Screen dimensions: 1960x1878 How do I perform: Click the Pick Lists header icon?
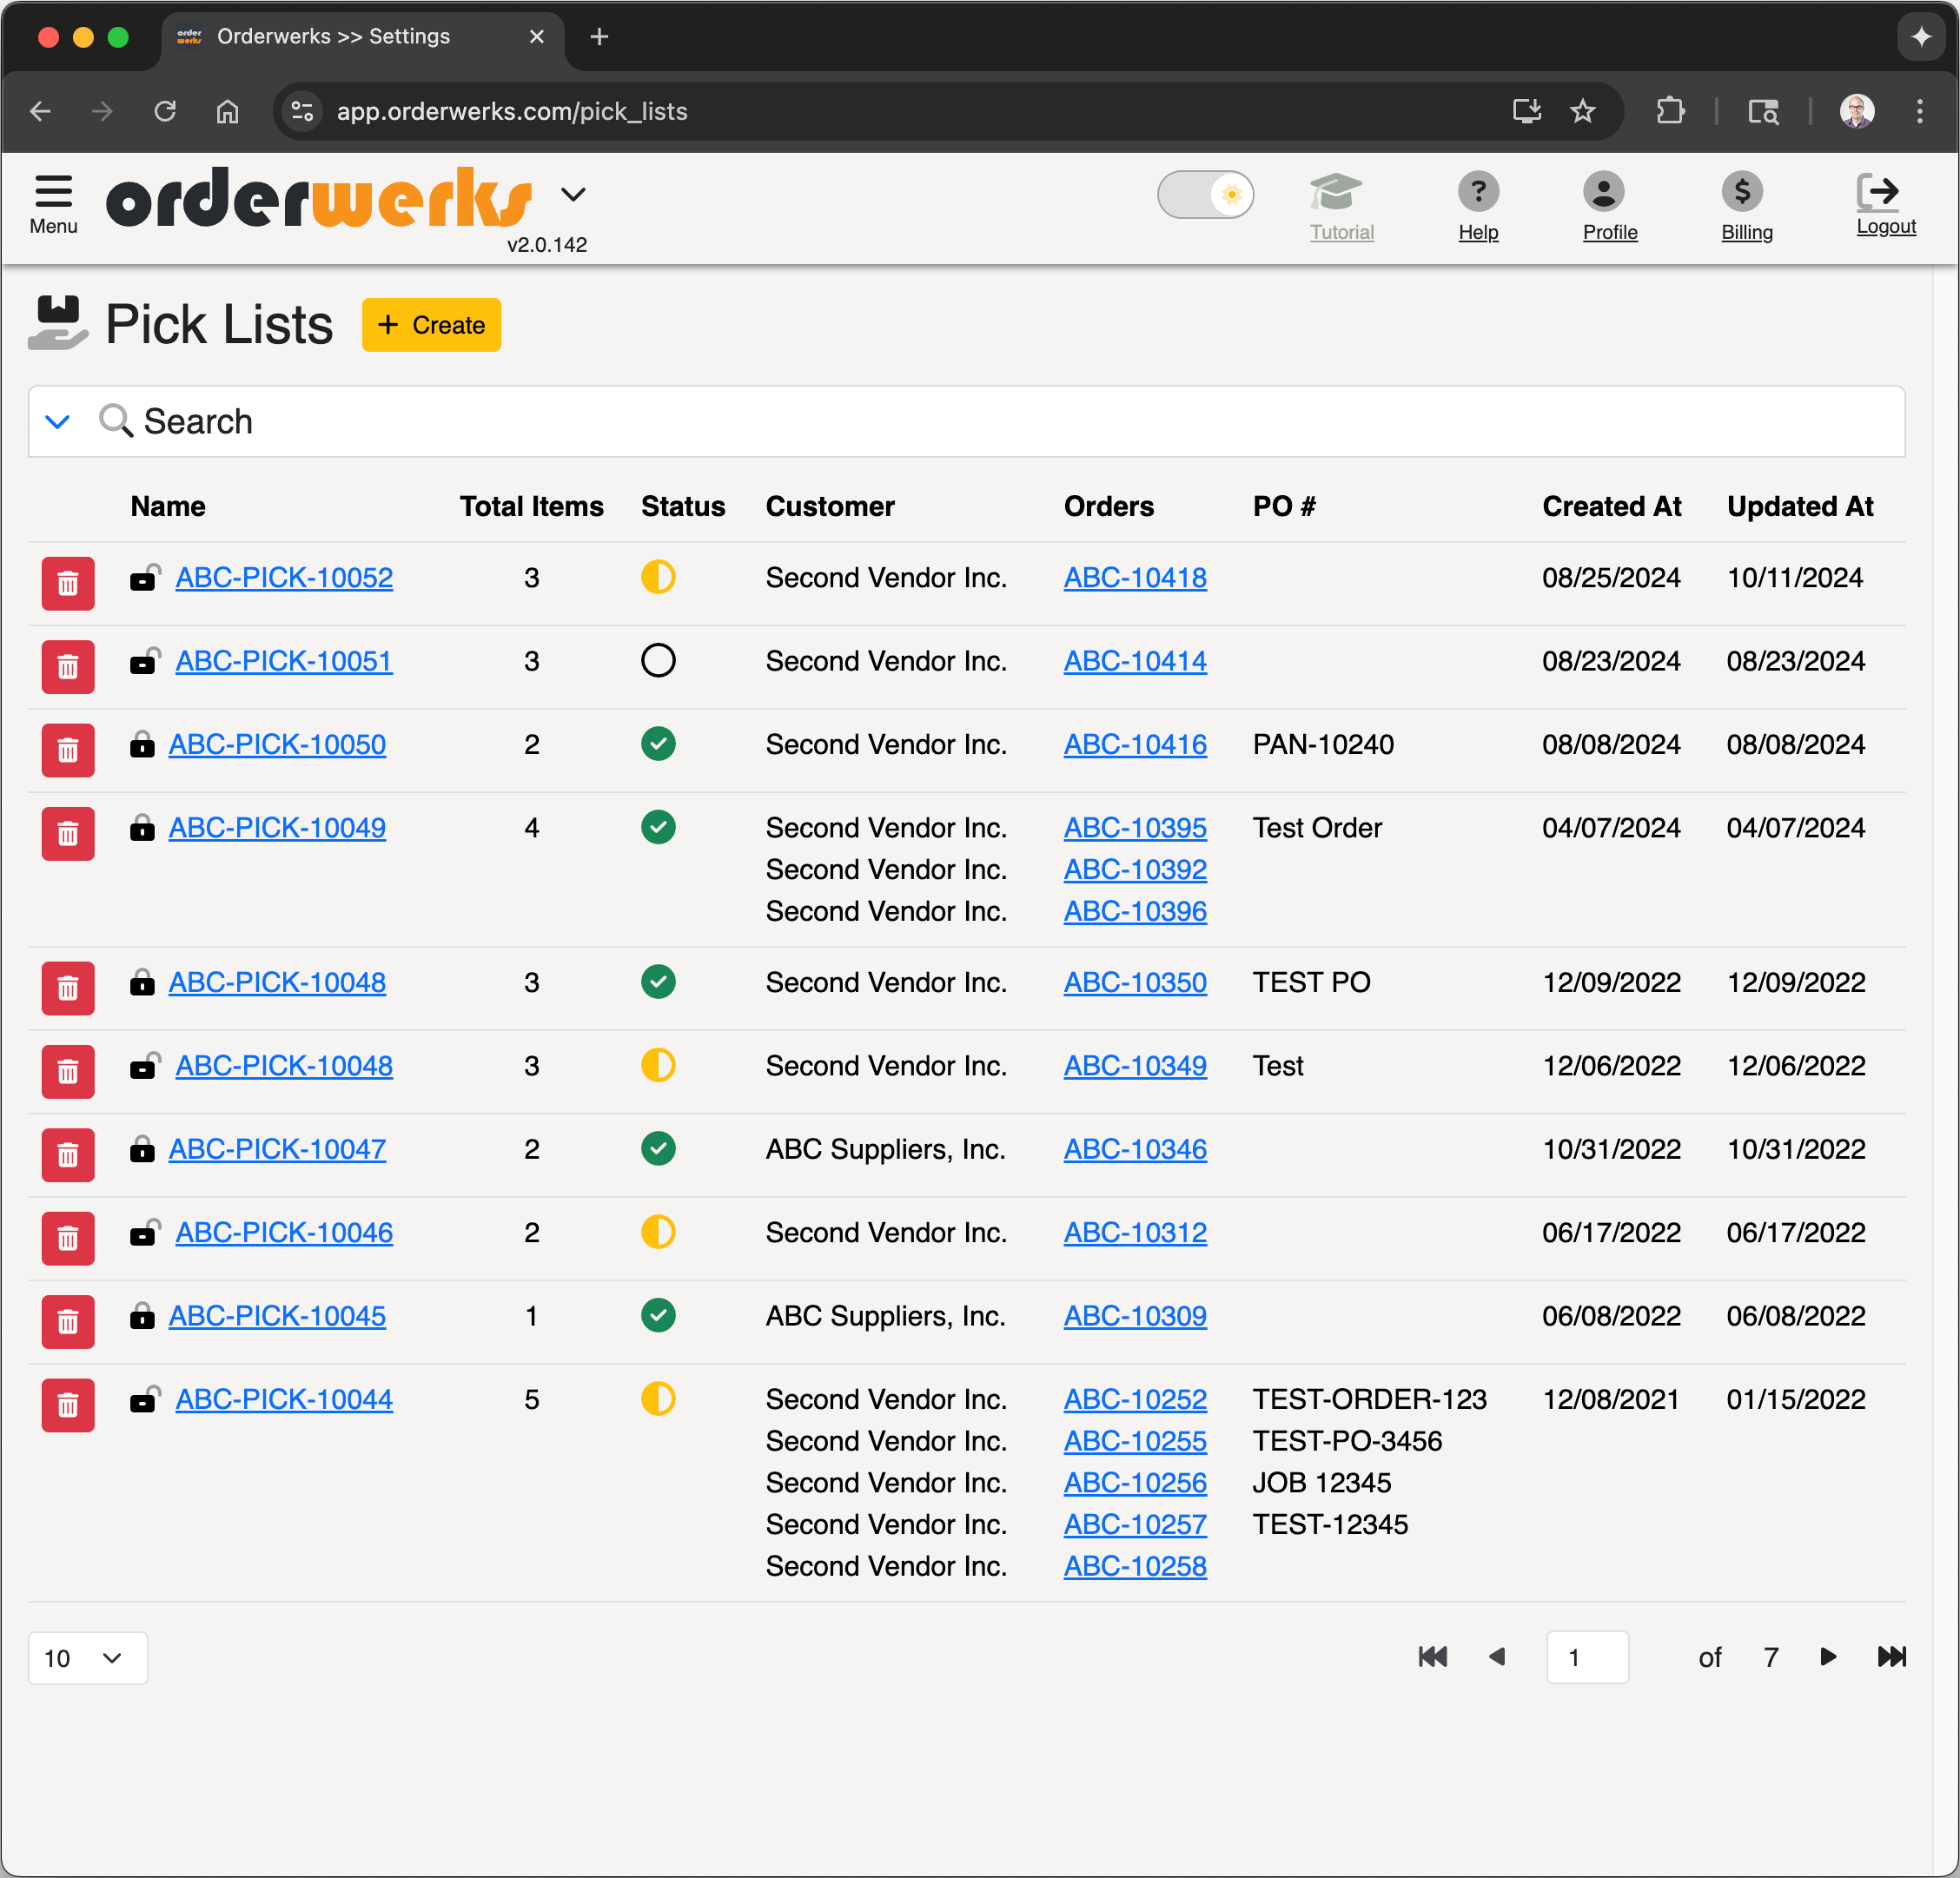pos(58,323)
